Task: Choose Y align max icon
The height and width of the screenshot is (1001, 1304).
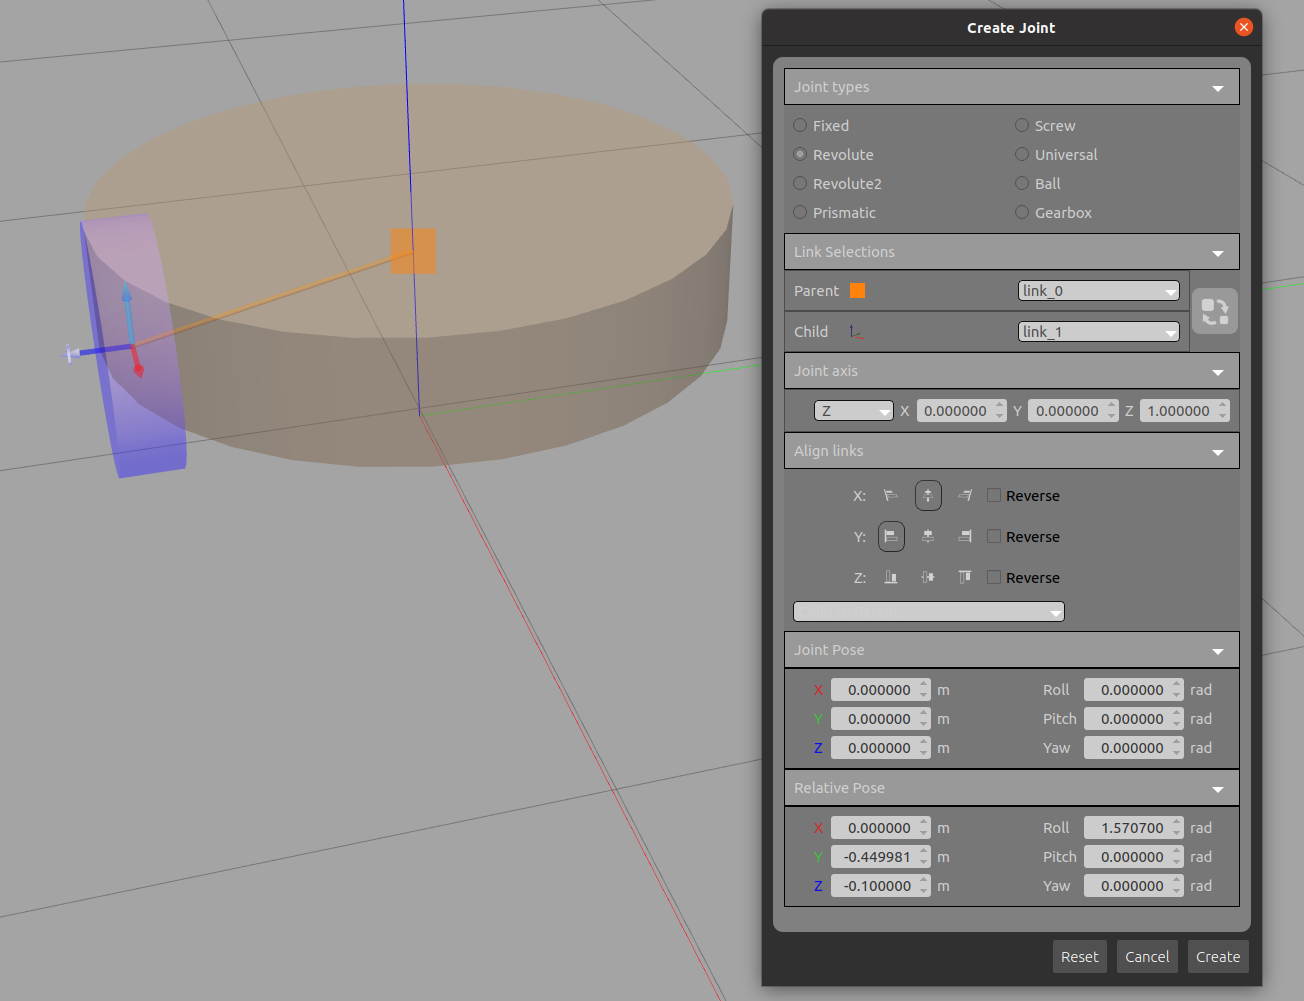Action: (965, 537)
